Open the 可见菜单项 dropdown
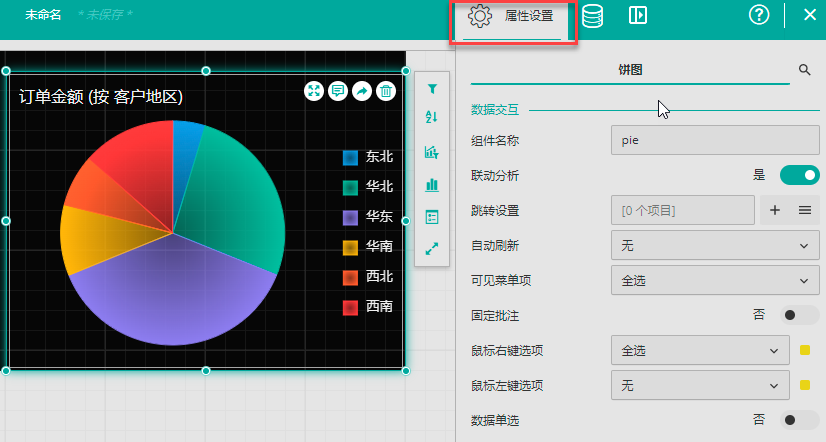The image size is (826, 442). coord(715,280)
